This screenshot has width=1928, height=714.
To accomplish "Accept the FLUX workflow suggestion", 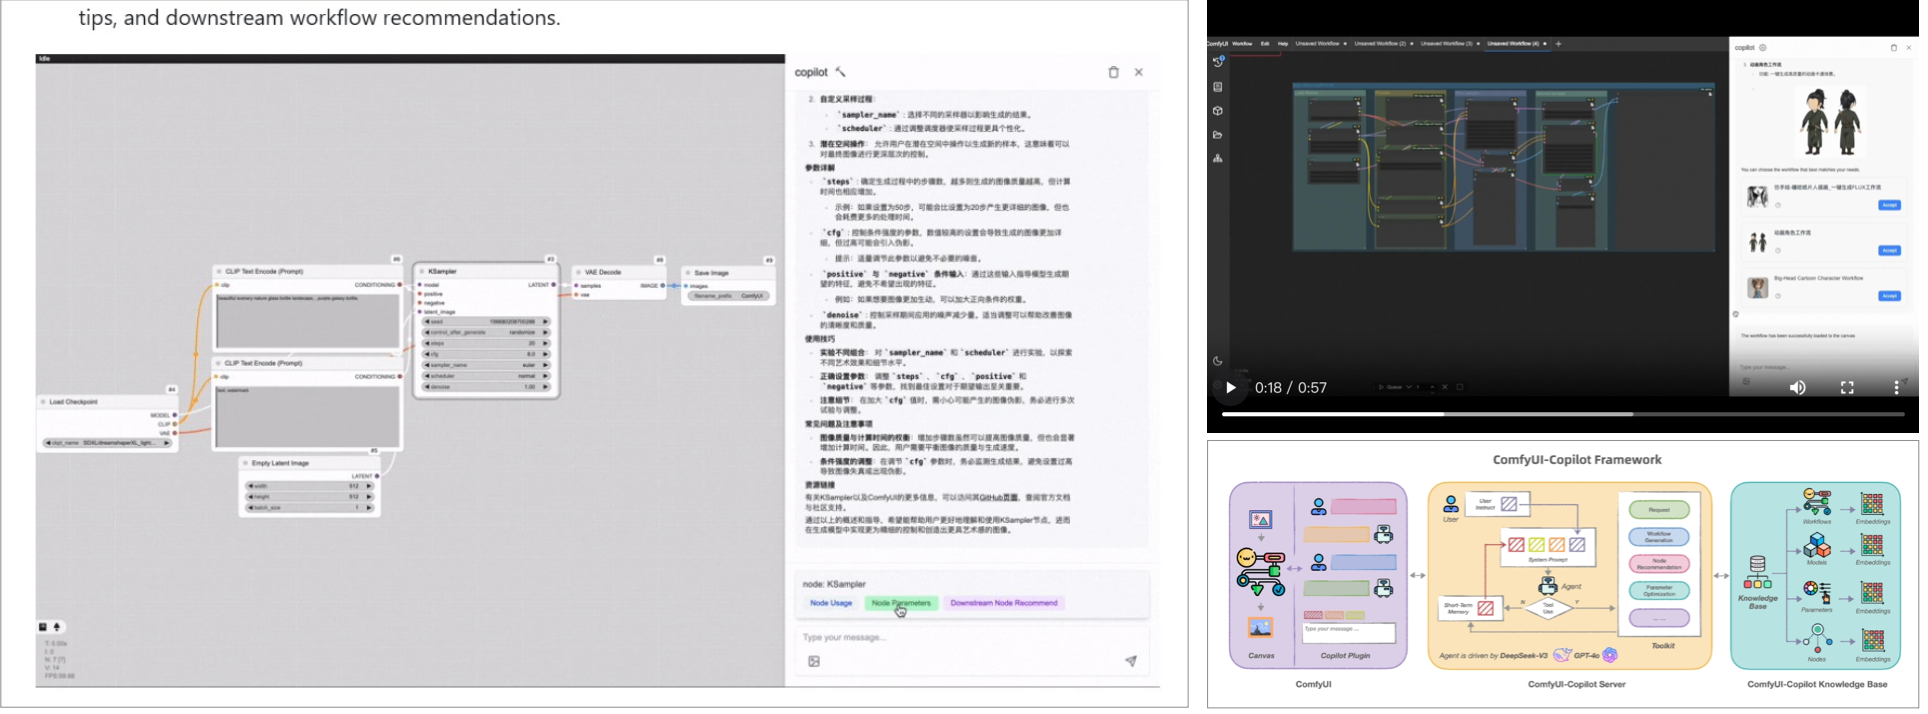I will coord(1889,205).
